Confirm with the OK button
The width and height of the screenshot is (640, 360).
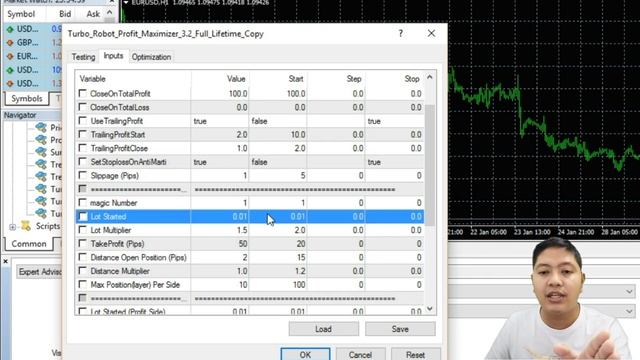(305, 354)
